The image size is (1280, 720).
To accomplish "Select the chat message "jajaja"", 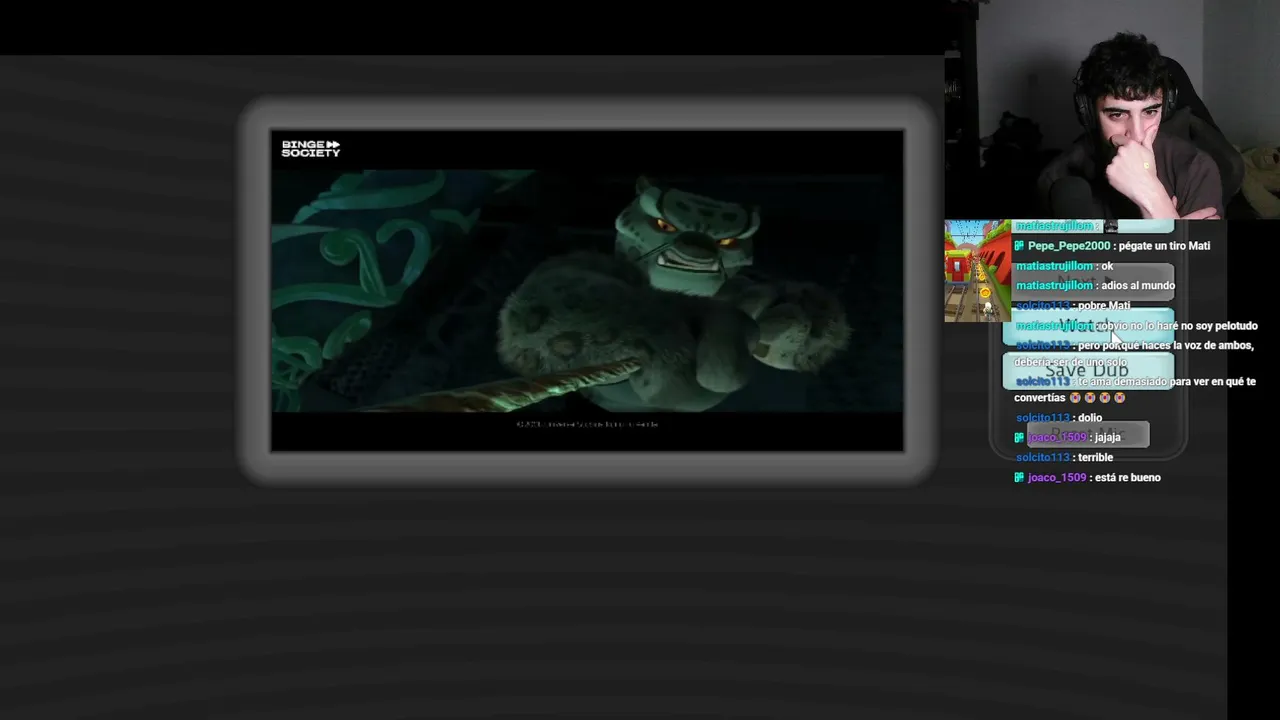I will 1107,437.
